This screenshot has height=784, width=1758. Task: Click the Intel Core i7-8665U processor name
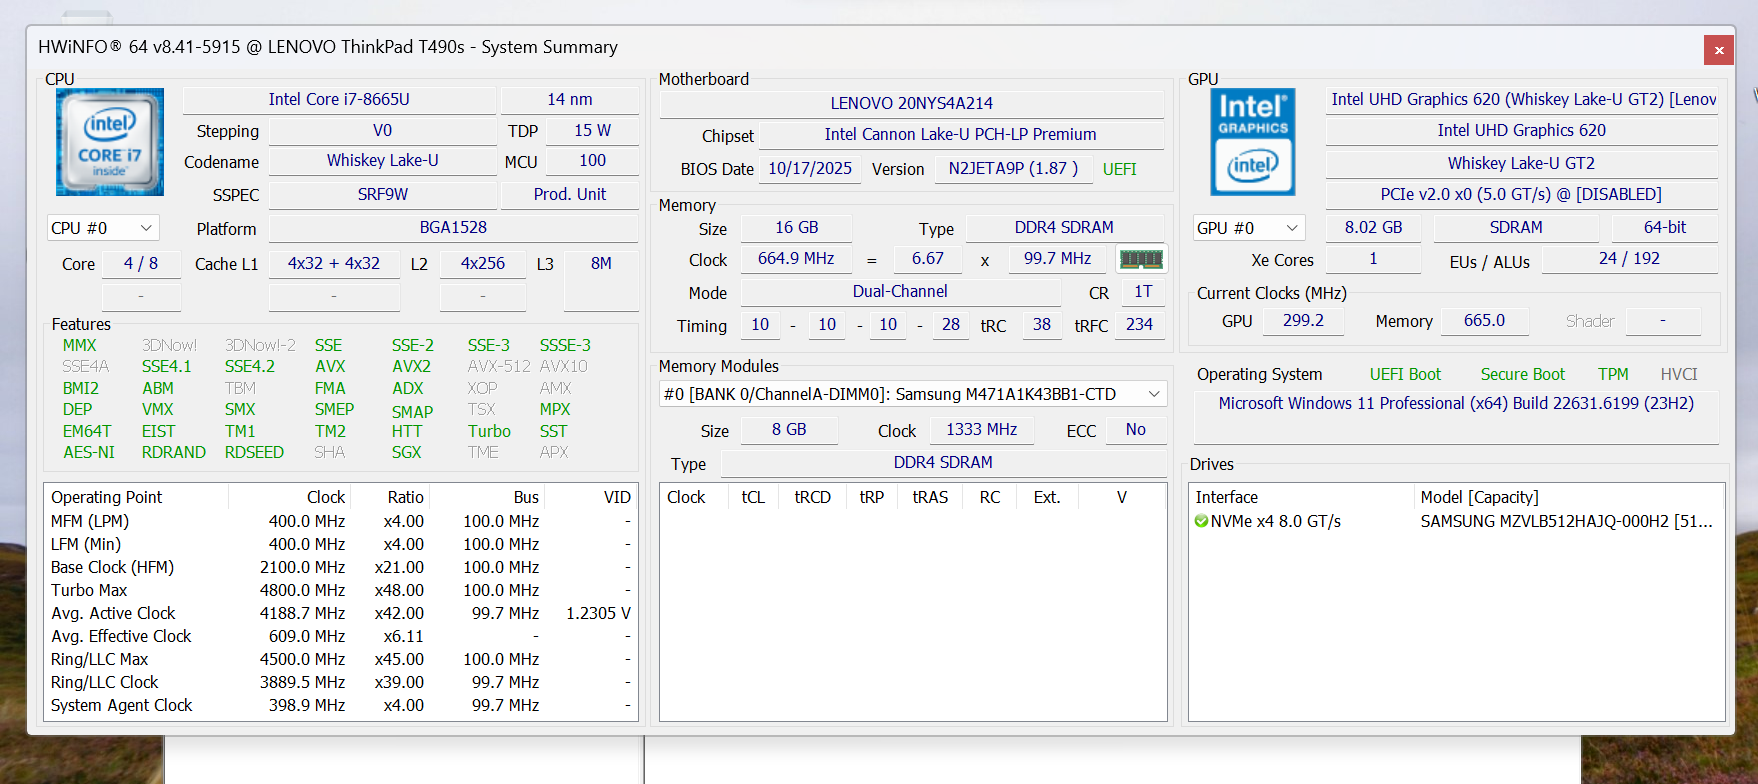(x=339, y=99)
